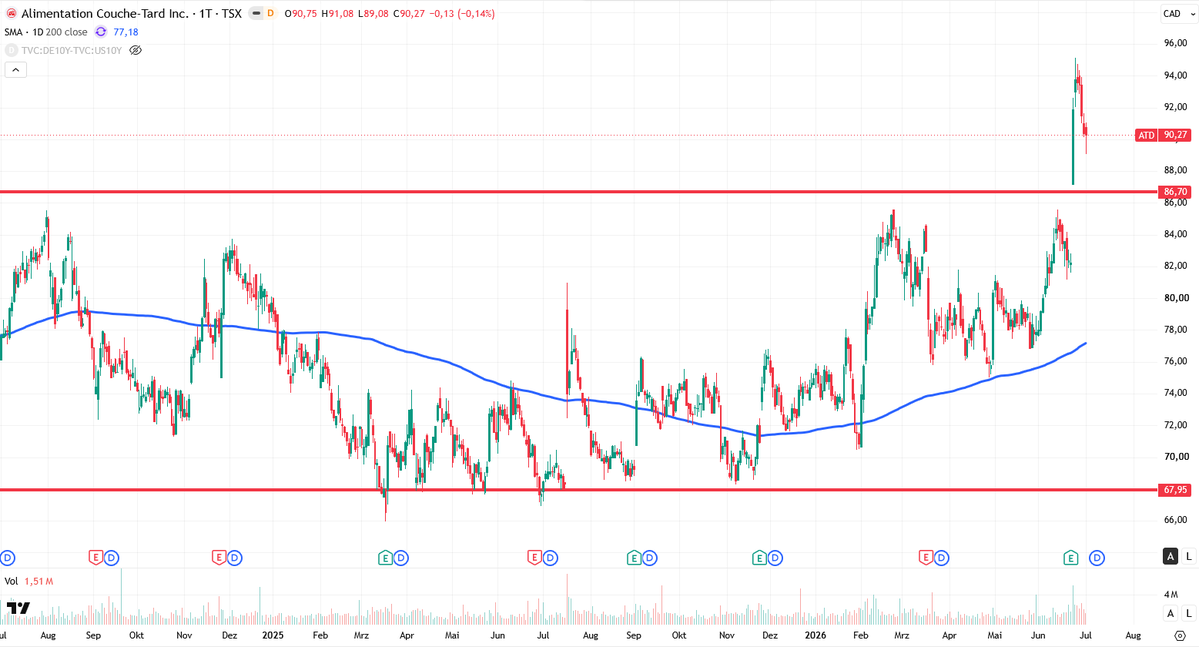Select the lower red support horizontal line
The height and width of the screenshot is (647, 1199).
[580, 490]
